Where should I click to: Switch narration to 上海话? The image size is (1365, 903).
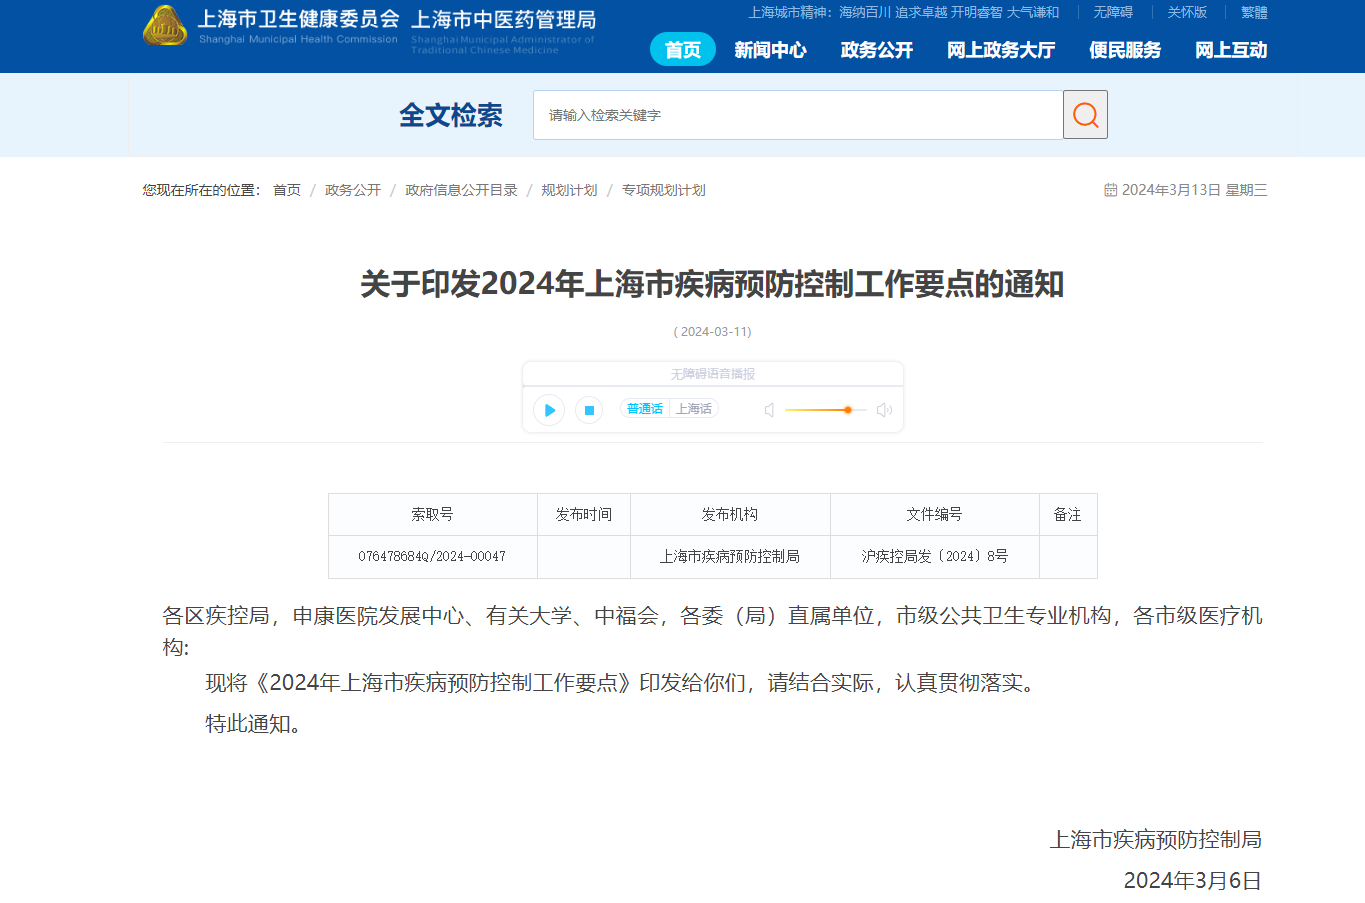pyautogui.click(x=694, y=409)
